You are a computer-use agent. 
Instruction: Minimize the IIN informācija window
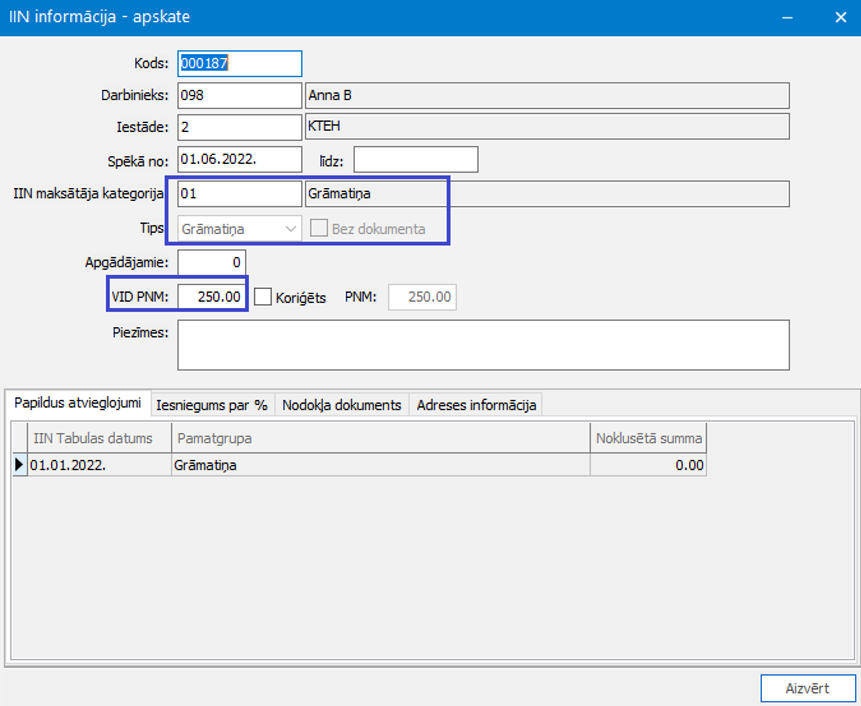(787, 18)
